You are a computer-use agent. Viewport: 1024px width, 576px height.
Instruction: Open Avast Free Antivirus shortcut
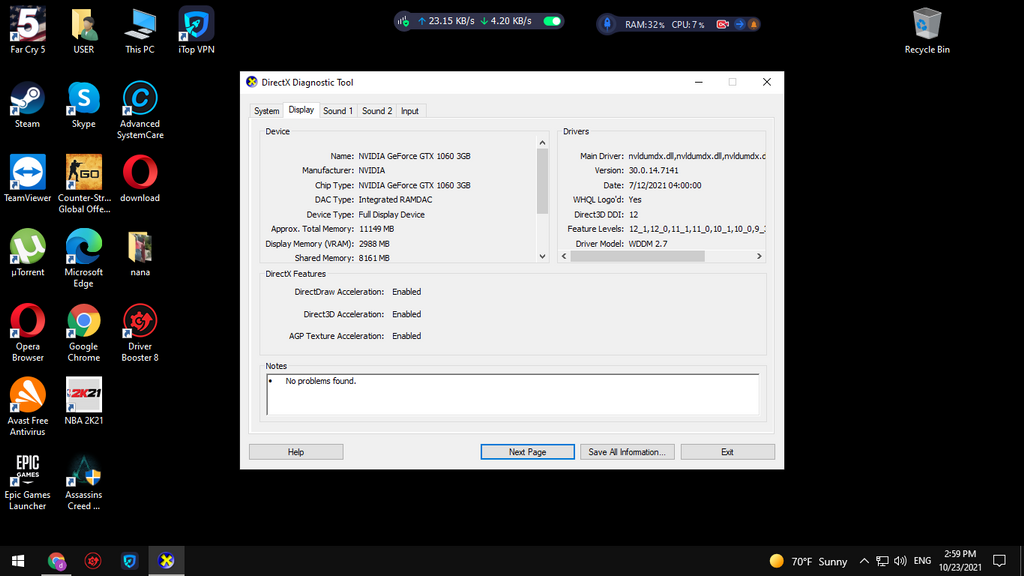27,408
